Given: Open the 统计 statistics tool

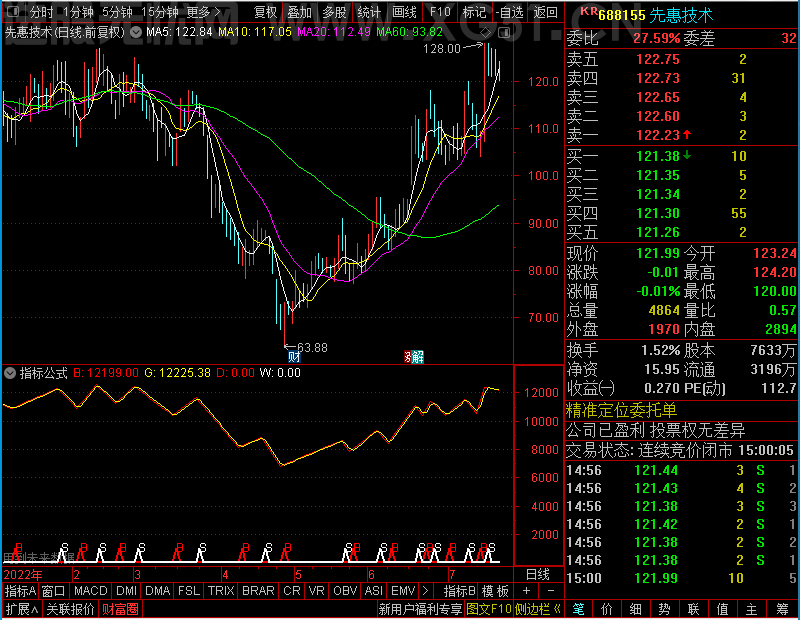Looking at the screenshot, I should point(369,12).
